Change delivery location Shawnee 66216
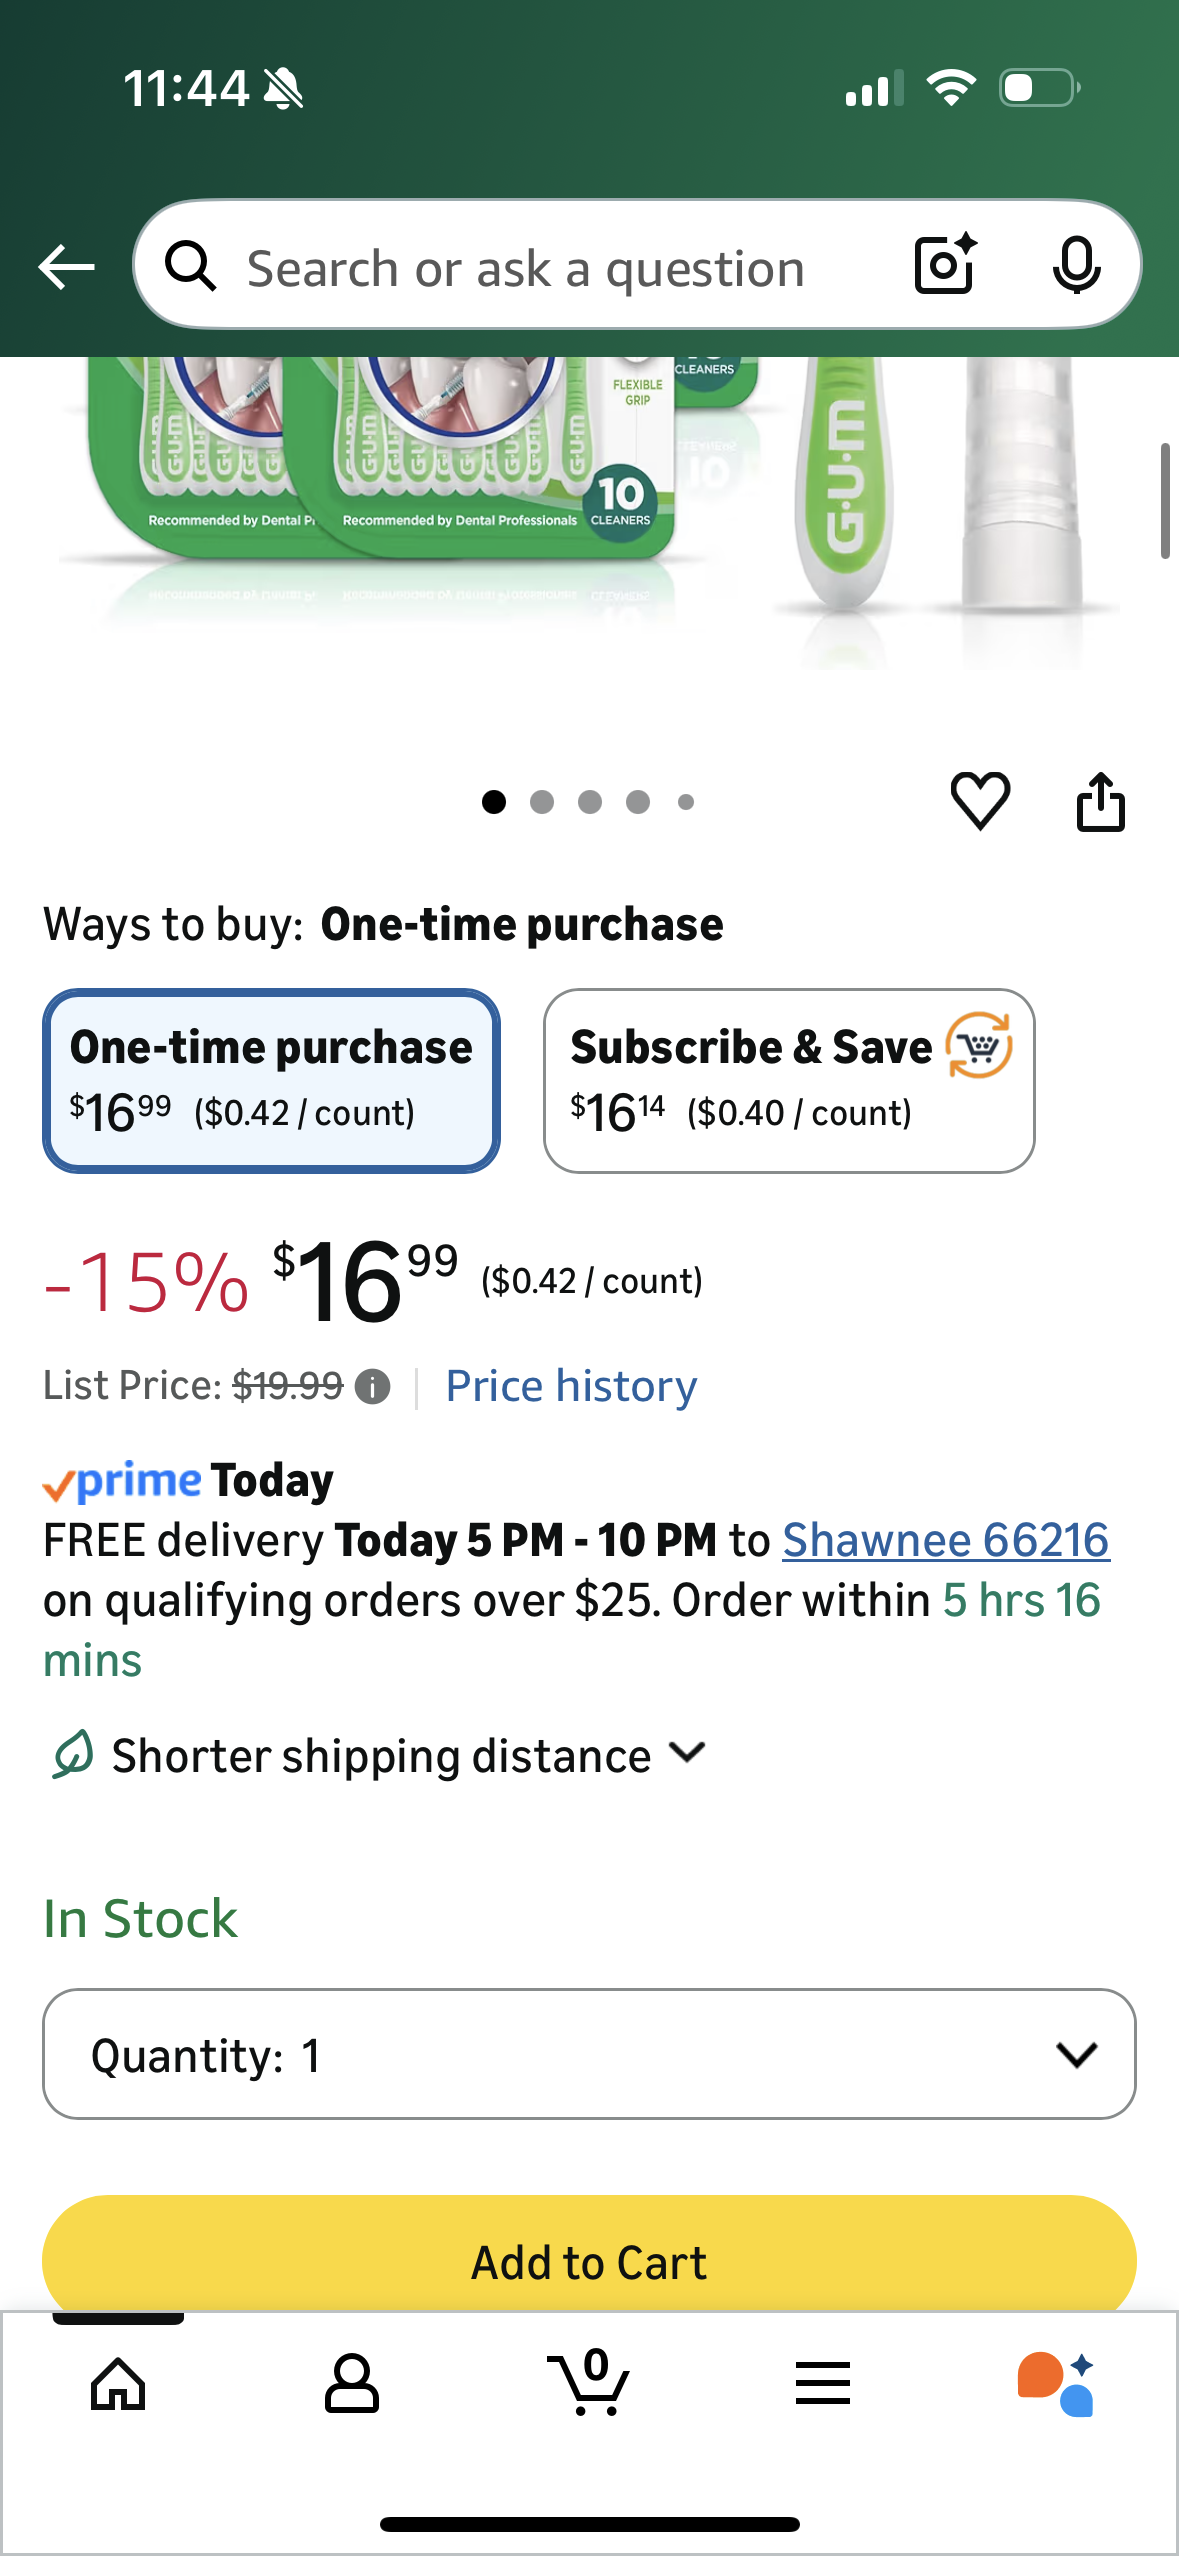Viewport: 1179px width, 2556px height. 945,1540
